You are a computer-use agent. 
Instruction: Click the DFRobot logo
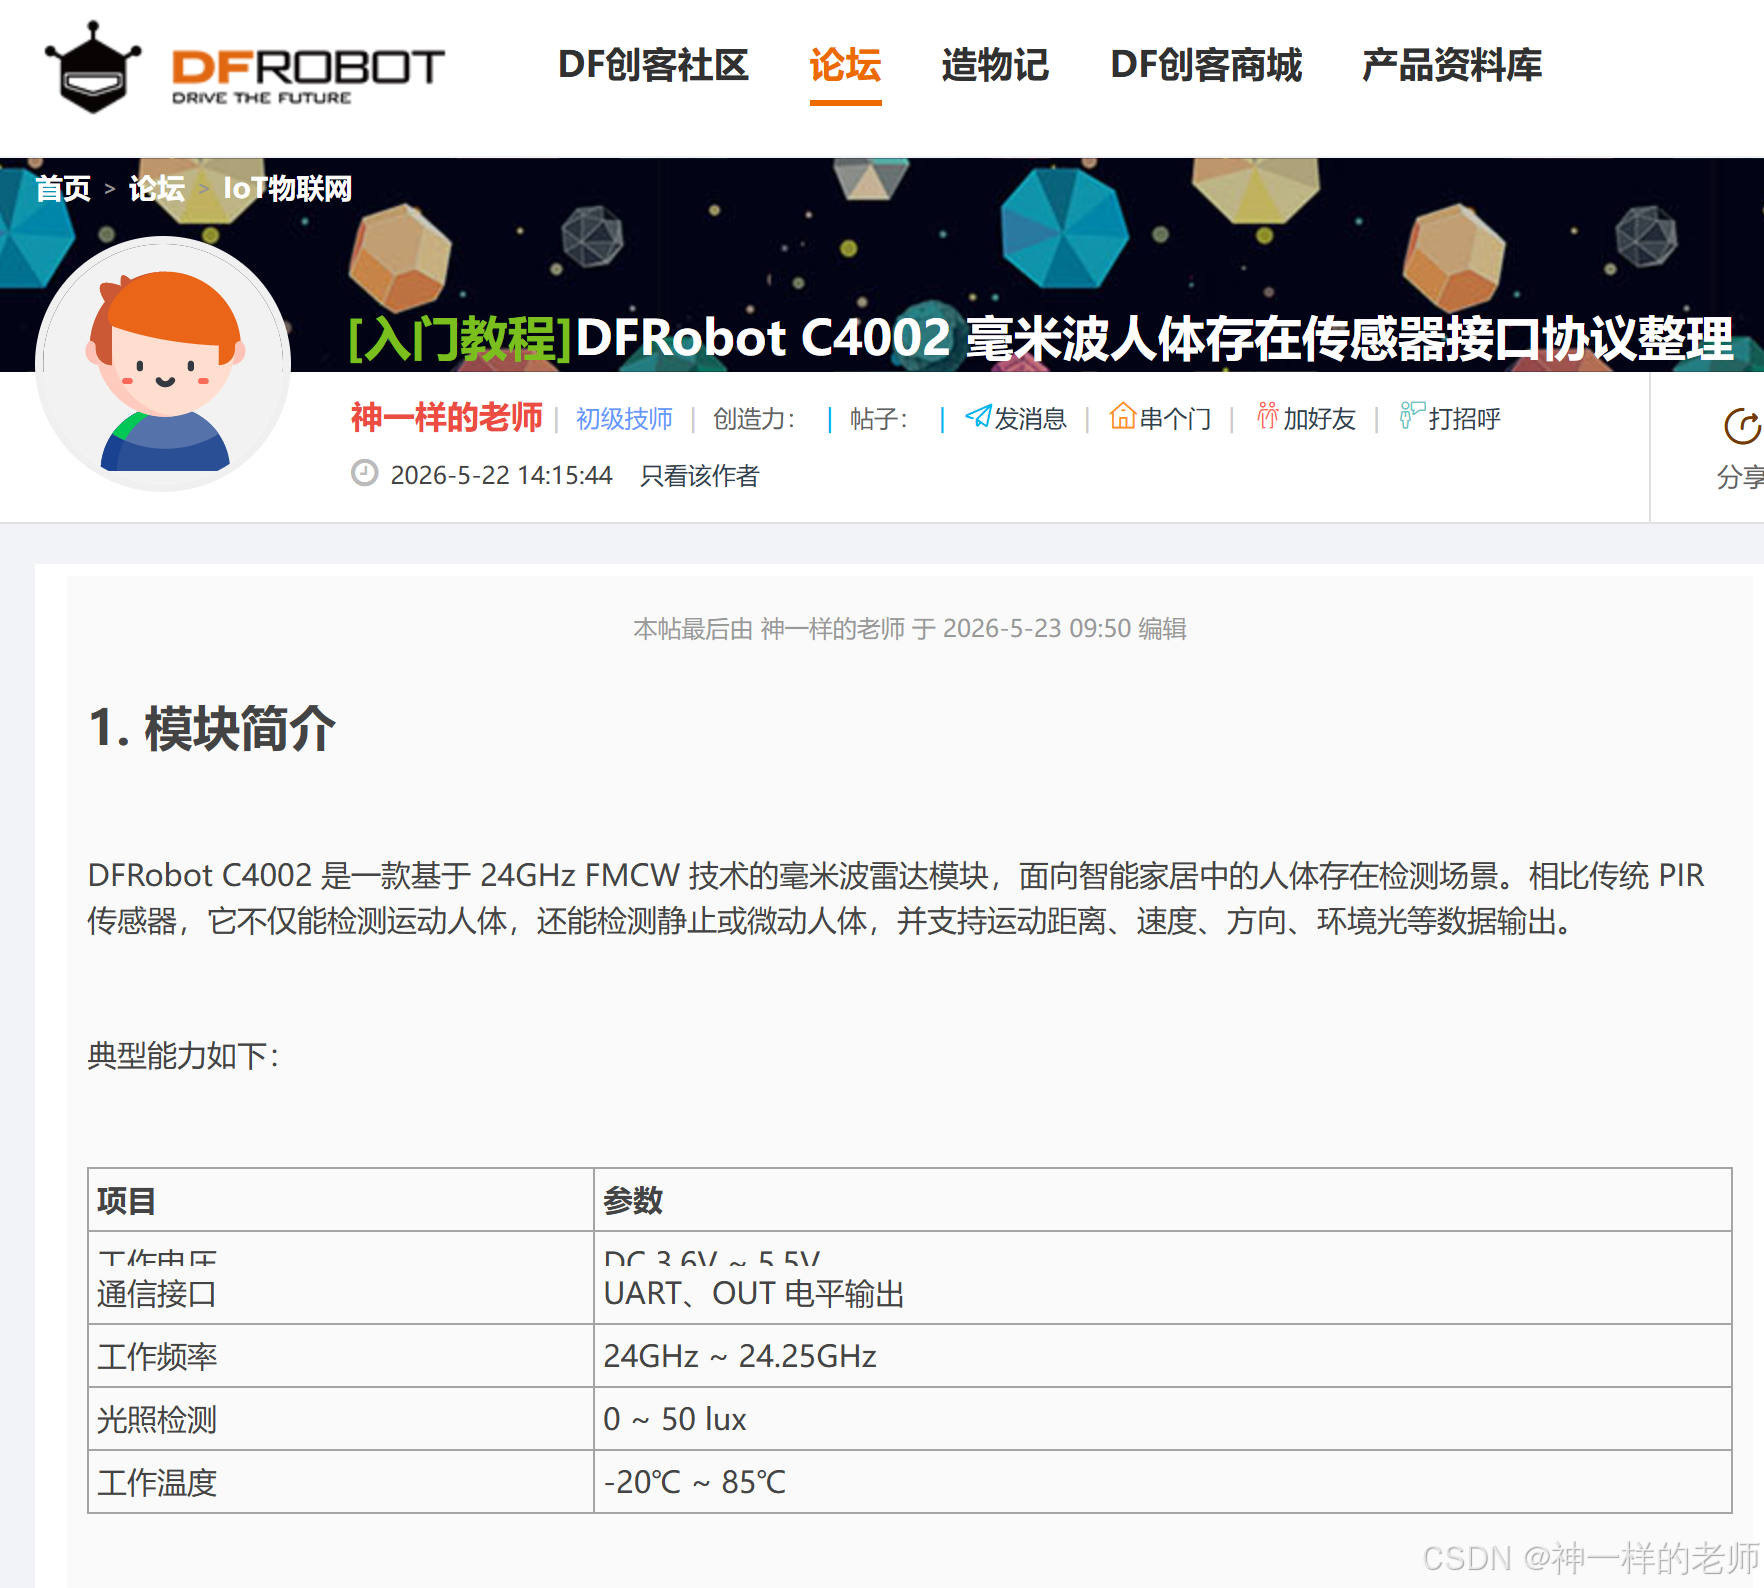click(245, 67)
